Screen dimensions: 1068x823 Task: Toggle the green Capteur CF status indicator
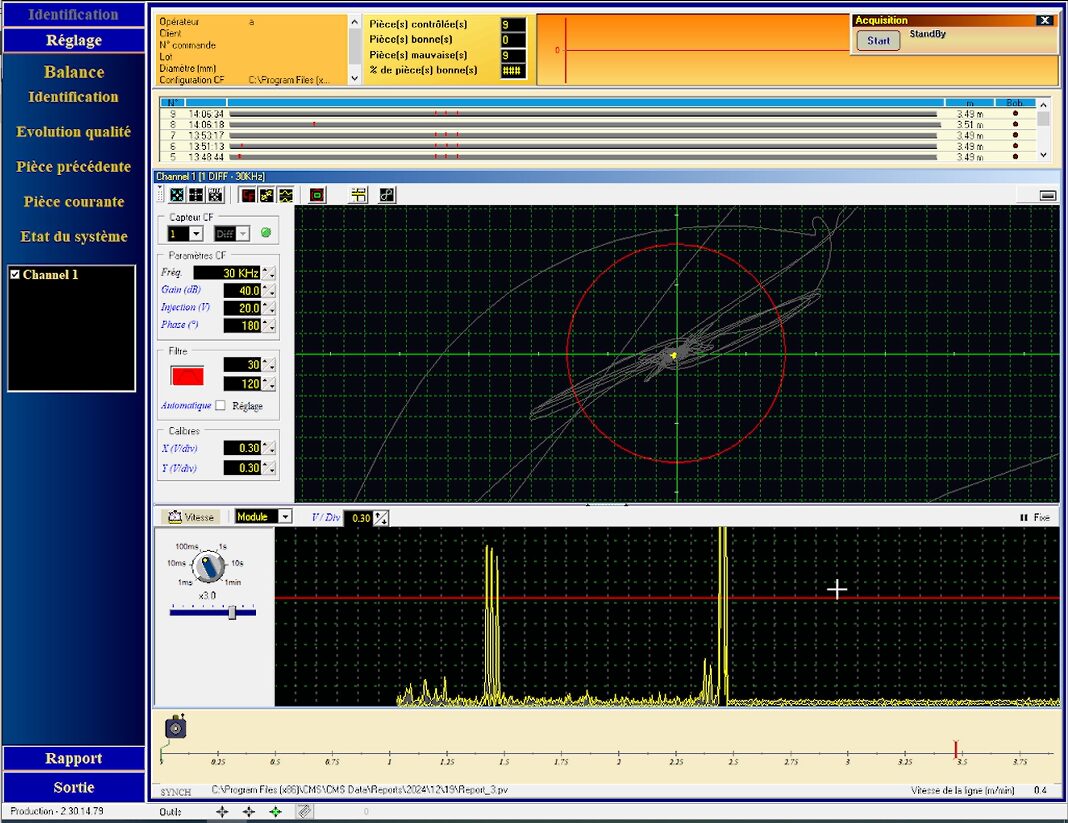(265, 233)
